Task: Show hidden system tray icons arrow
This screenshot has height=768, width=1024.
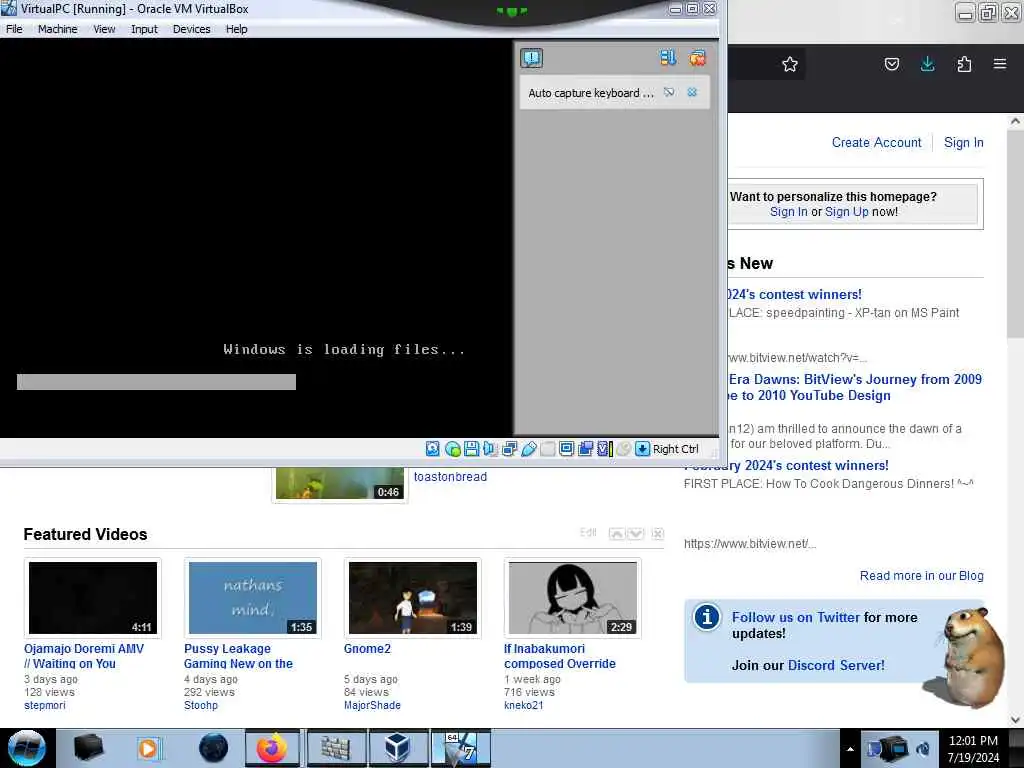Action: 850,749
